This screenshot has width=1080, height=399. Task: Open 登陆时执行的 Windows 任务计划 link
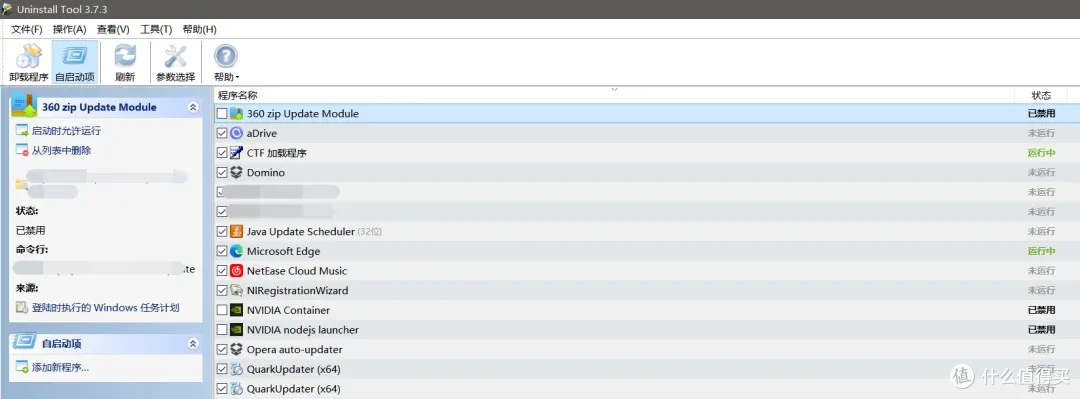tap(105, 307)
